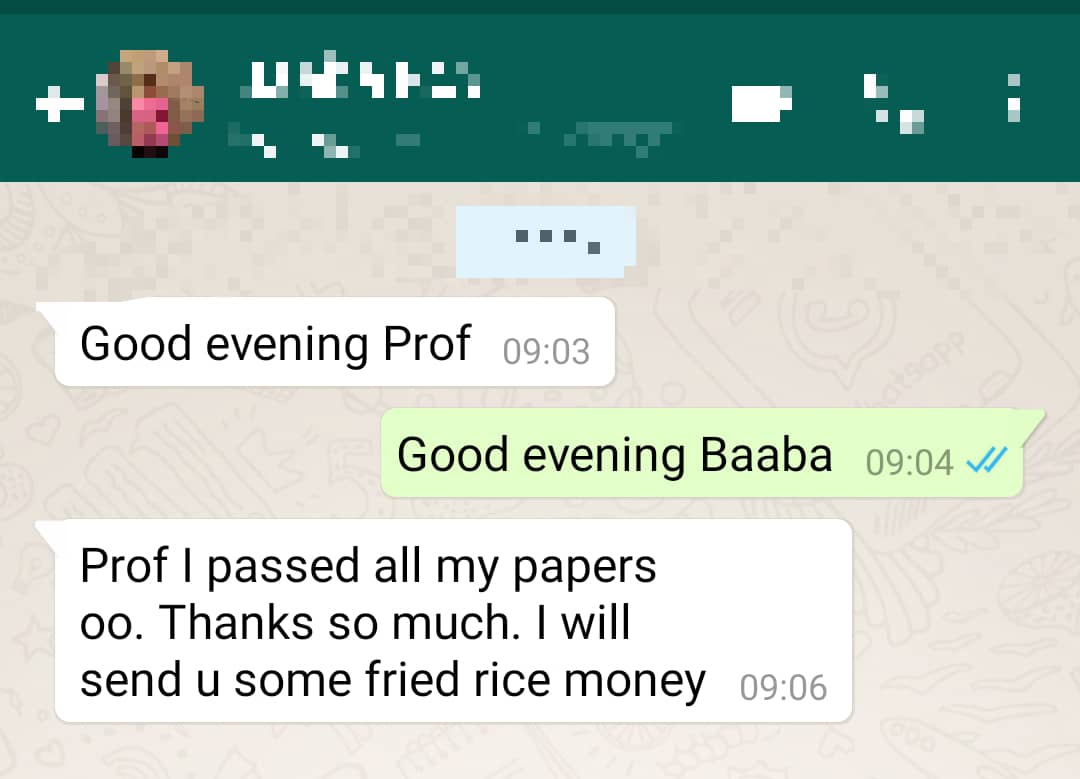Viewport: 1080px width, 779px height.
Task: Tap the back arrow in the header
Action: point(59,104)
